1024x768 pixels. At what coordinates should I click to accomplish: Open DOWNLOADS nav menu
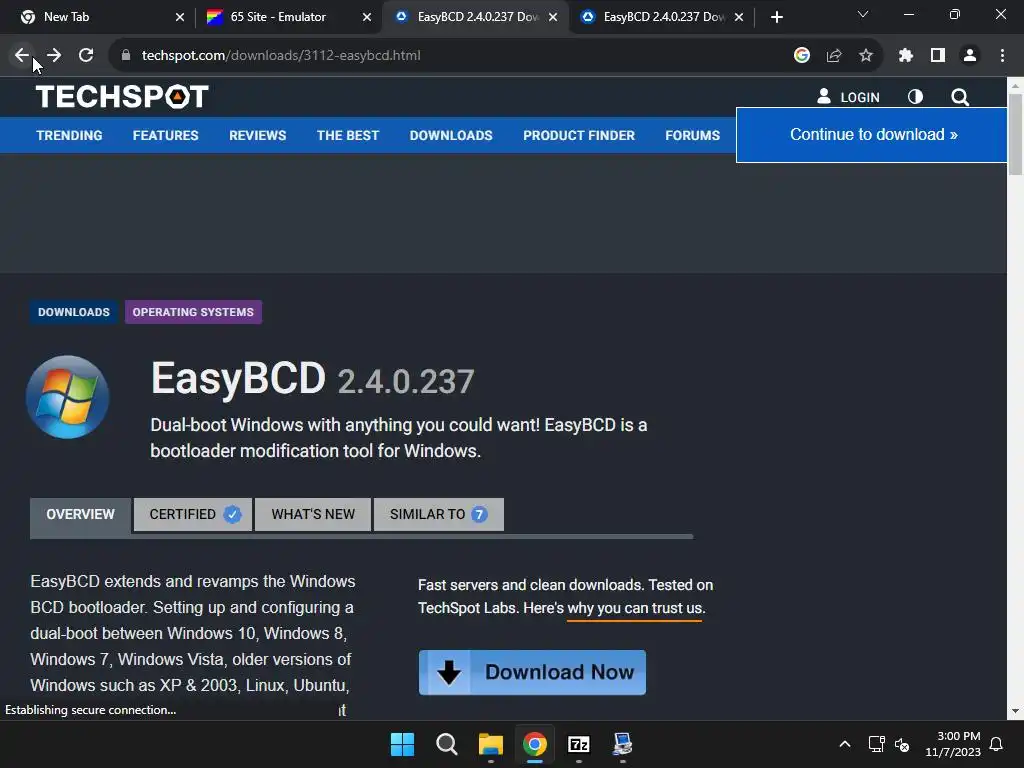451,135
